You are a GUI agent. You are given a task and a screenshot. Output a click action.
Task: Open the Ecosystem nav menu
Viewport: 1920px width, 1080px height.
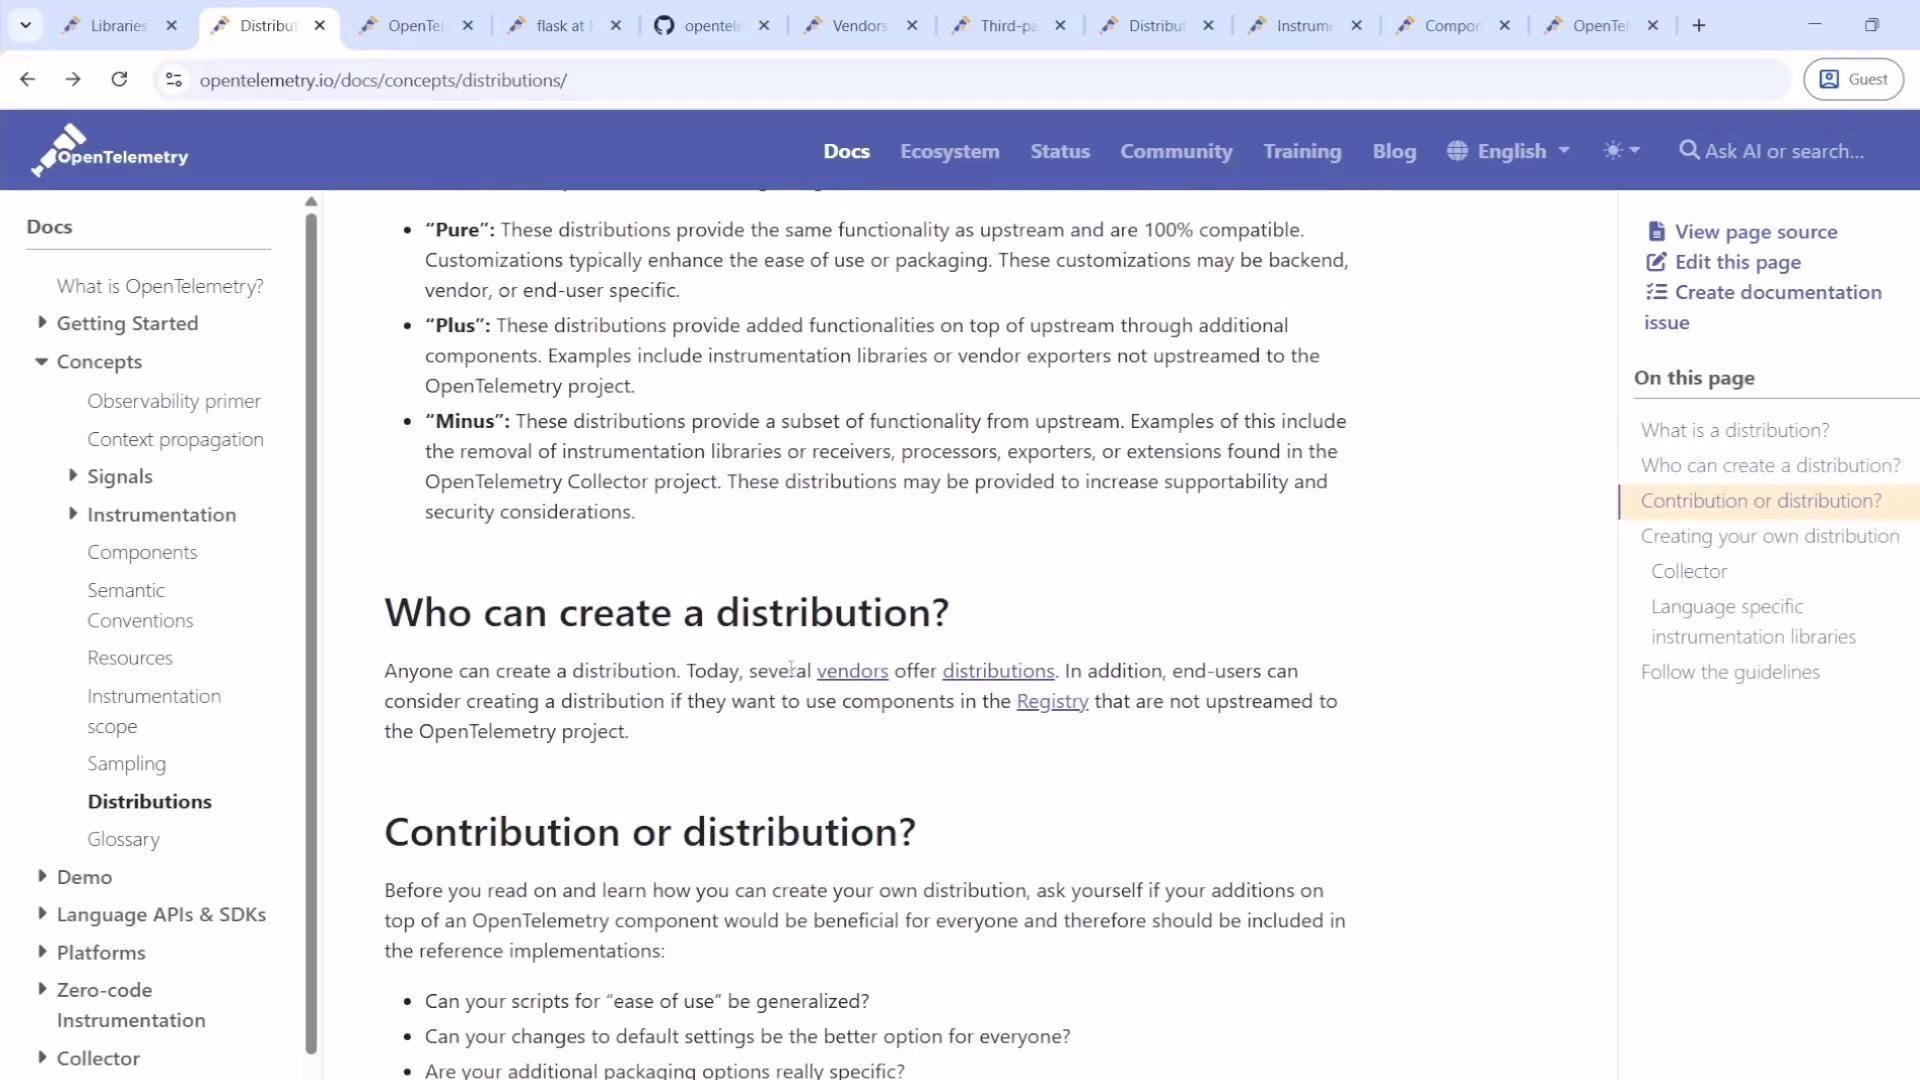click(949, 151)
